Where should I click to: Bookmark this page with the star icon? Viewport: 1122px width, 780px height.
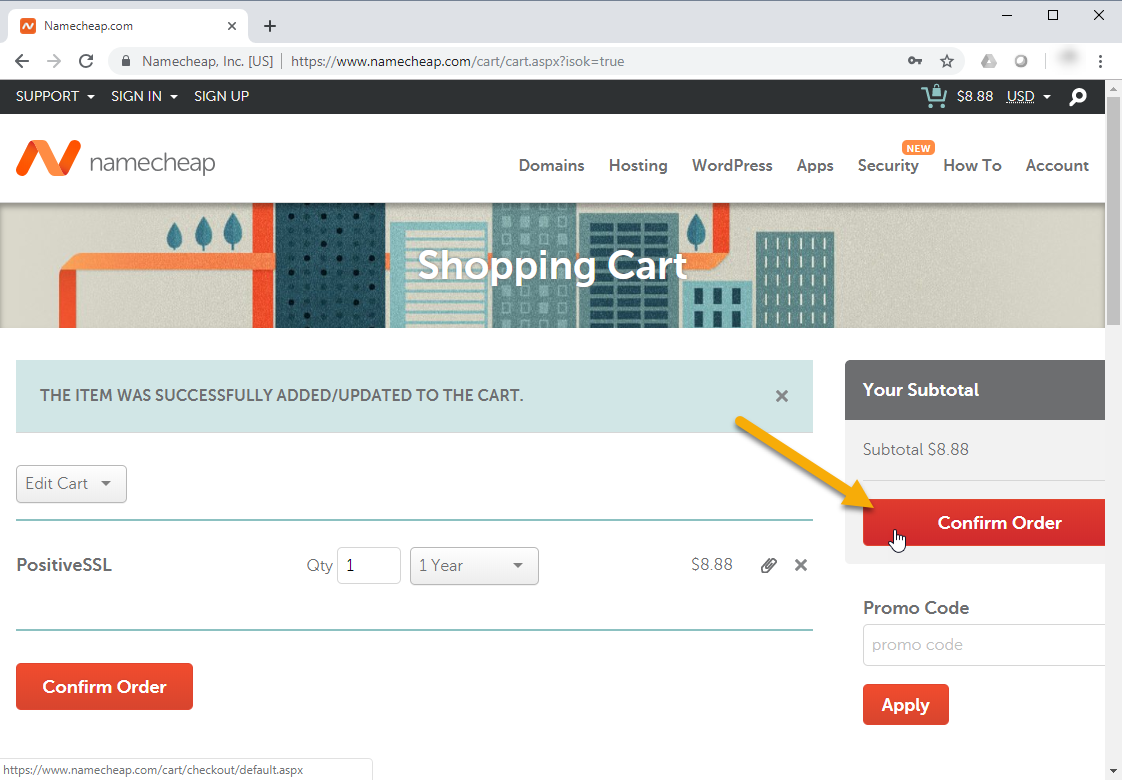tap(947, 62)
